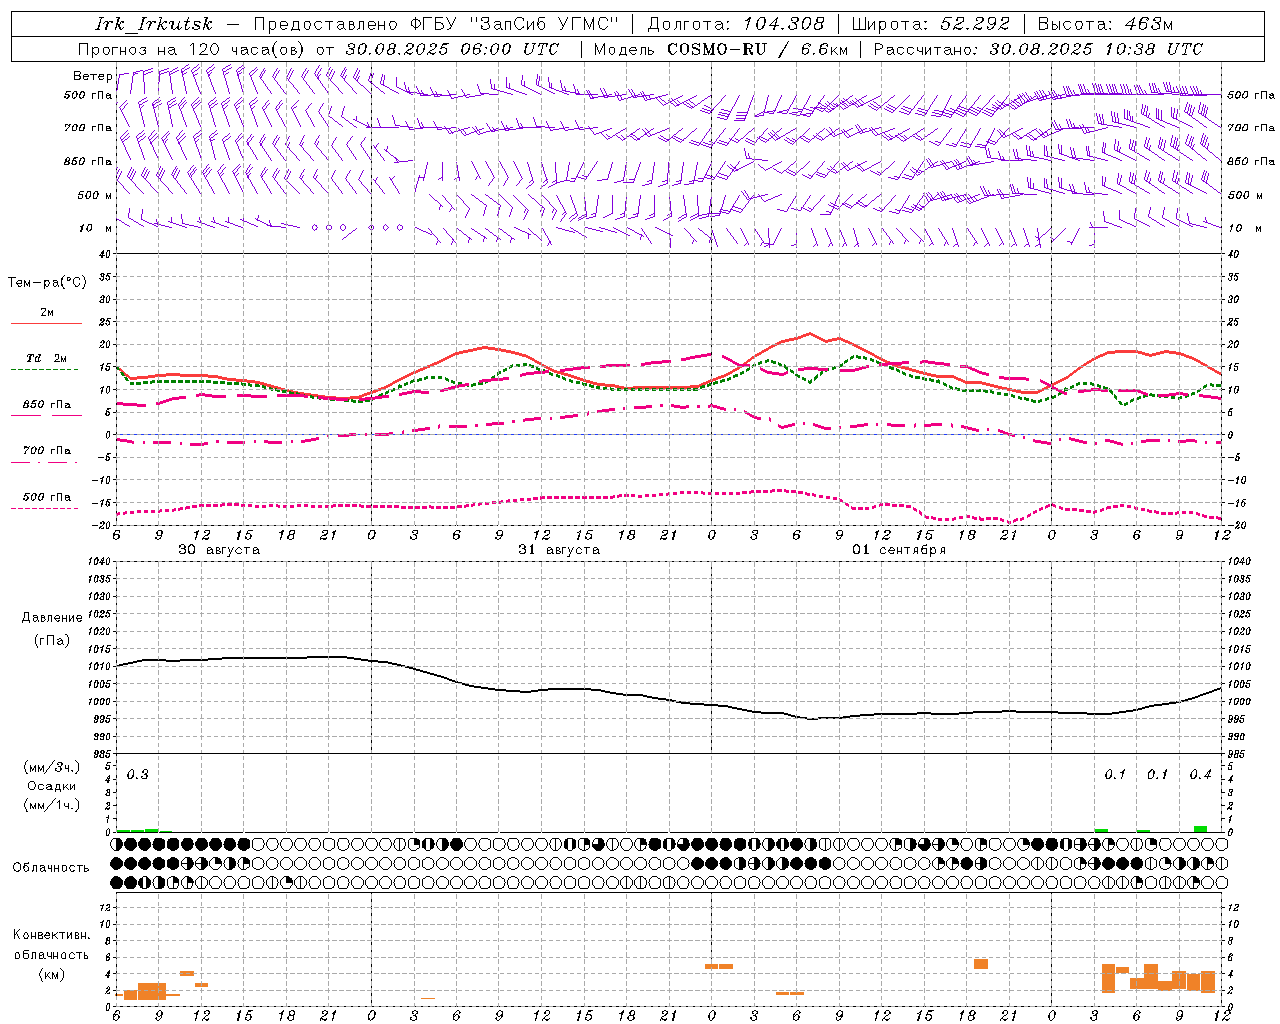Click the model label 'COSMO-RU / 6.6км'
The image size is (1280, 1024).
click(x=758, y=49)
